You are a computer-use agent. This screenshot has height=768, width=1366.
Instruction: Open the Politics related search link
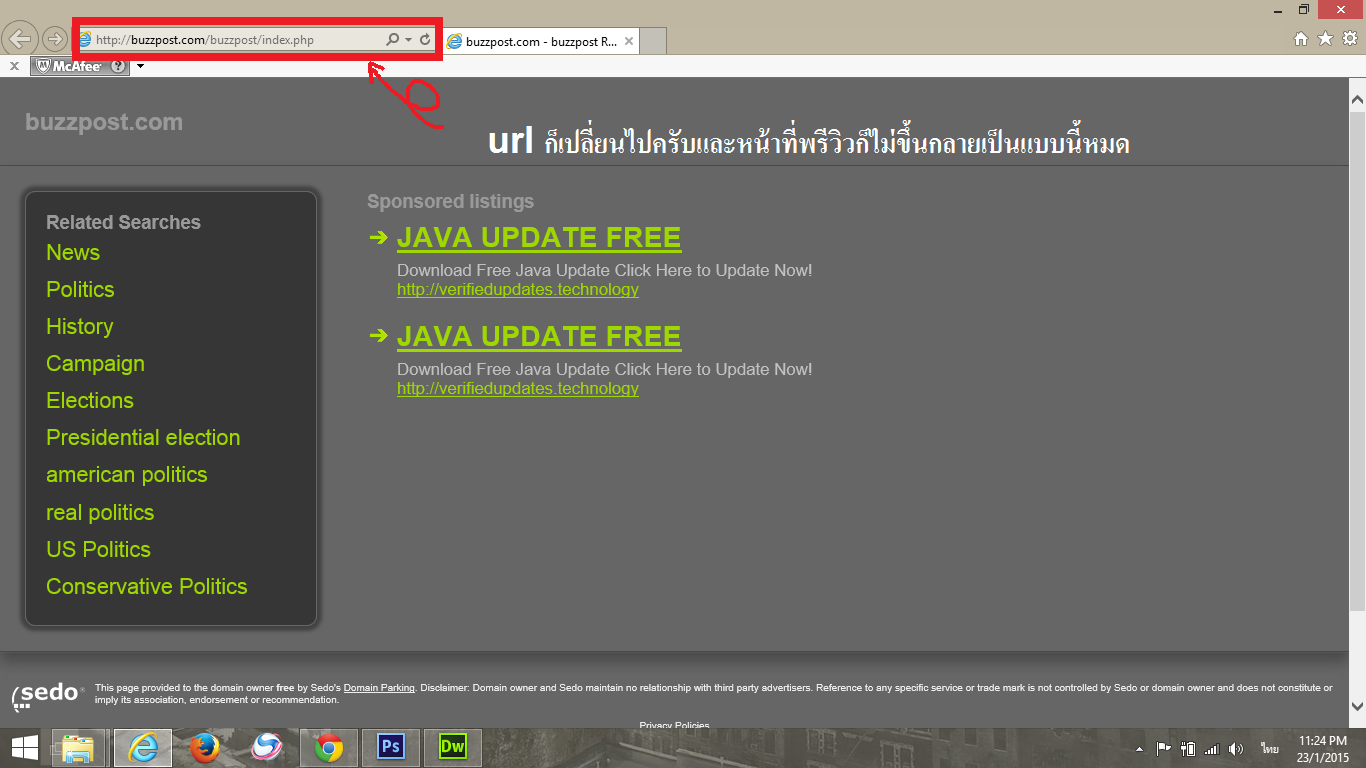pos(80,290)
